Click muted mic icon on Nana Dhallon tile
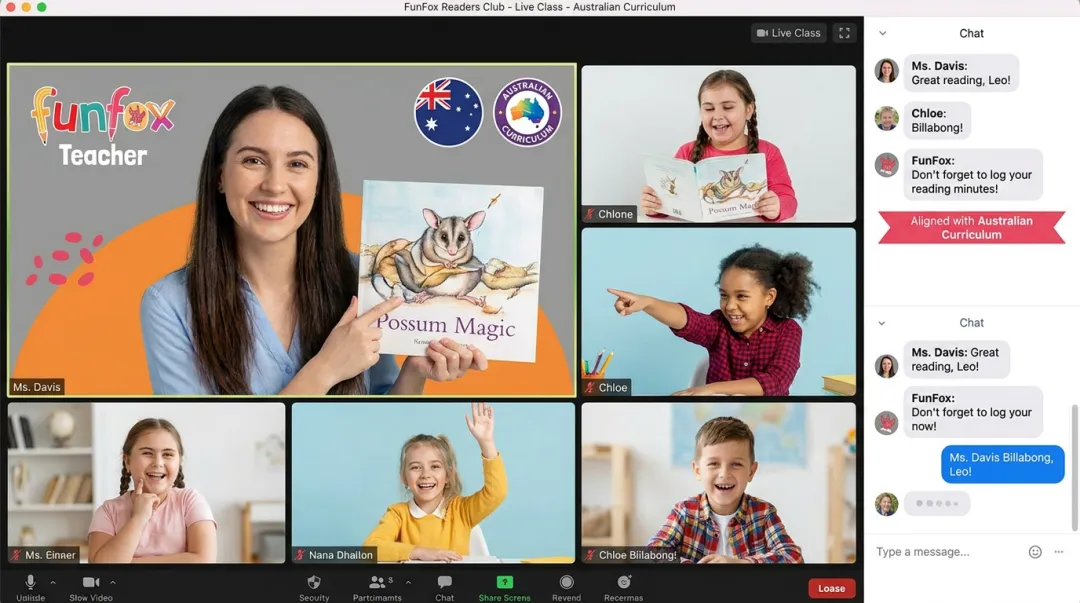 (x=300, y=555)
